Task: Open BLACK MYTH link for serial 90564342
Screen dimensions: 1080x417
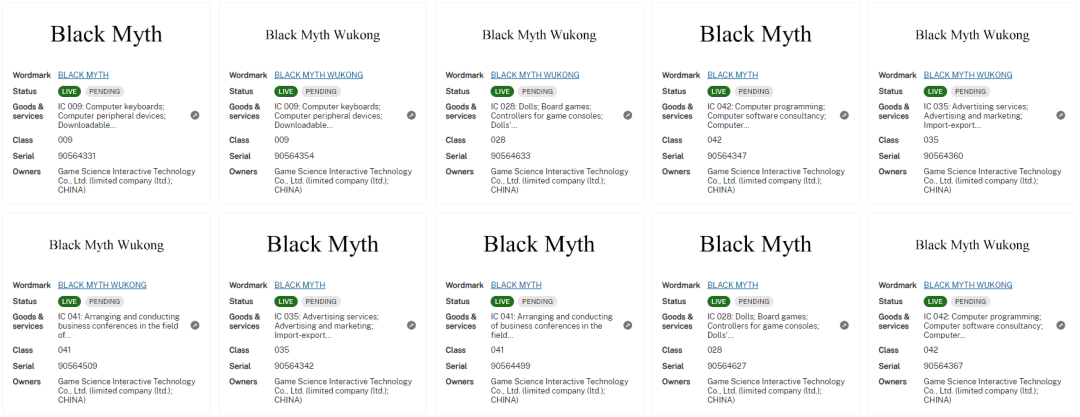Action: [x=300, y=285]
